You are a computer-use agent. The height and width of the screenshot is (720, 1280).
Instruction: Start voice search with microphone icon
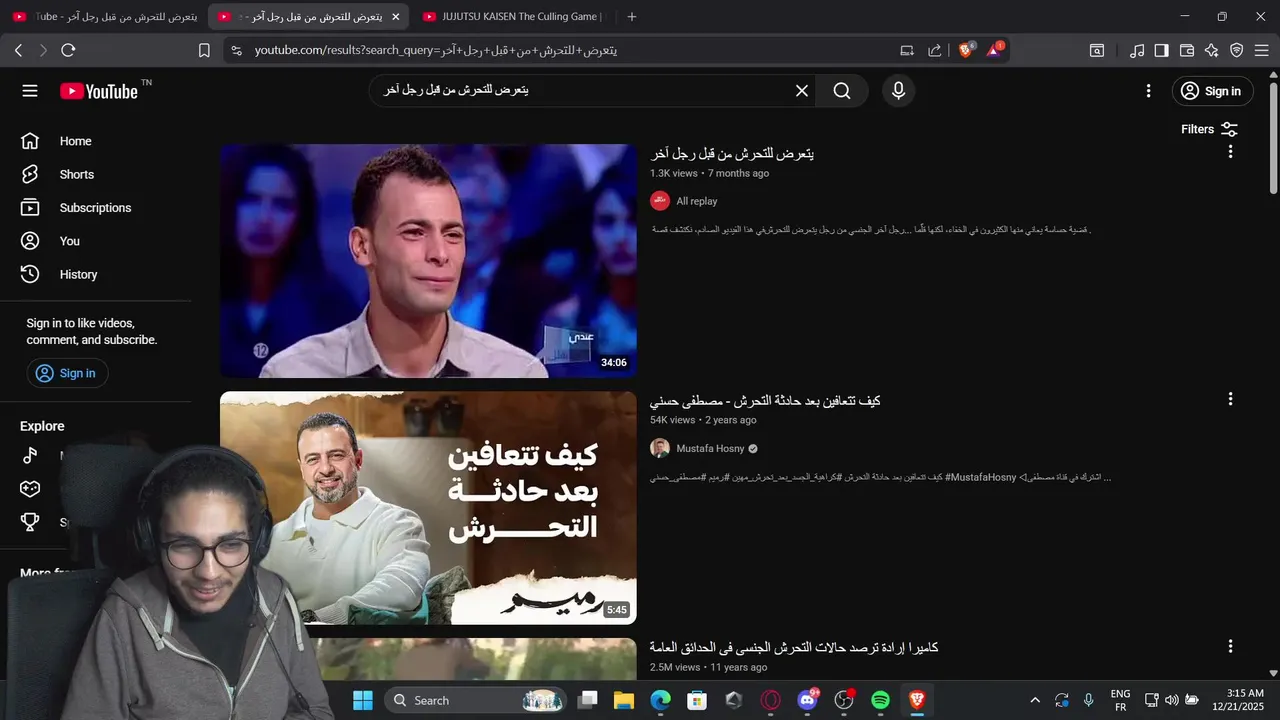point(898,91)
